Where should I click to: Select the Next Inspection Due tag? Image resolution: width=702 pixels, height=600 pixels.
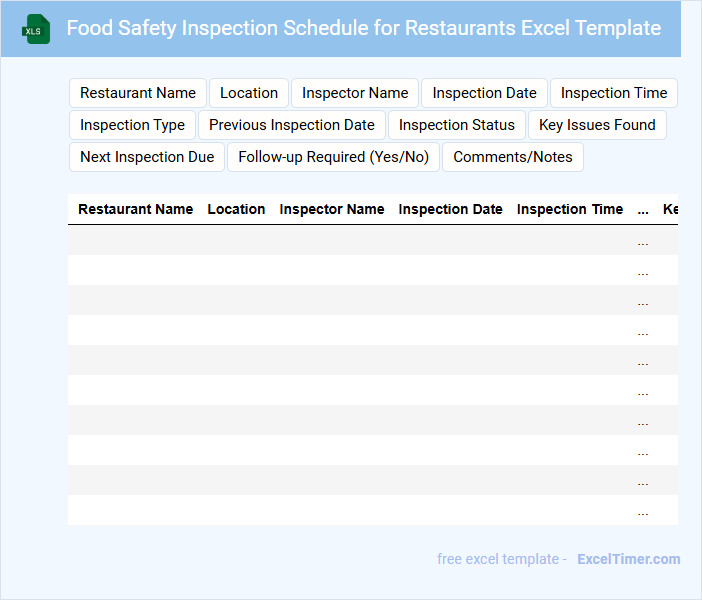[147, 157]
